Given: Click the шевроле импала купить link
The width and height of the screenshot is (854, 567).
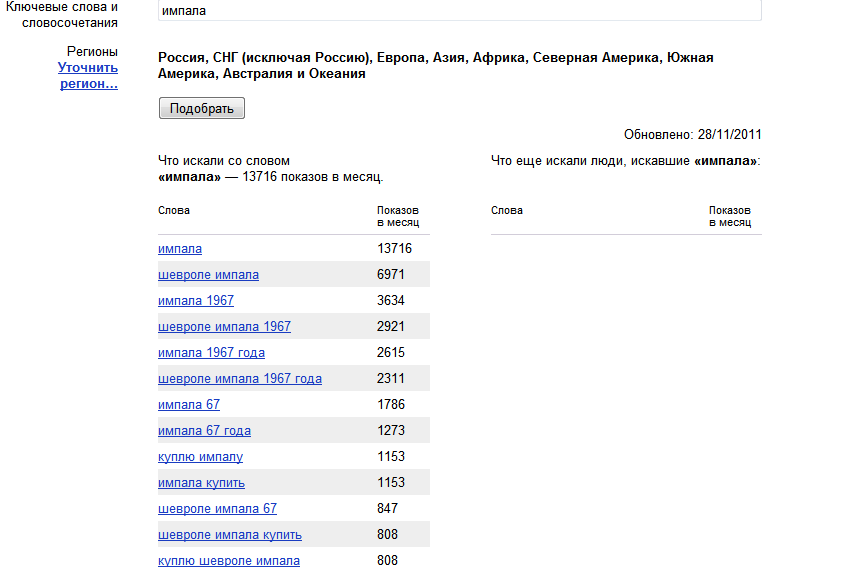Looking at the screenshot, I should click(x=230, y=535).
